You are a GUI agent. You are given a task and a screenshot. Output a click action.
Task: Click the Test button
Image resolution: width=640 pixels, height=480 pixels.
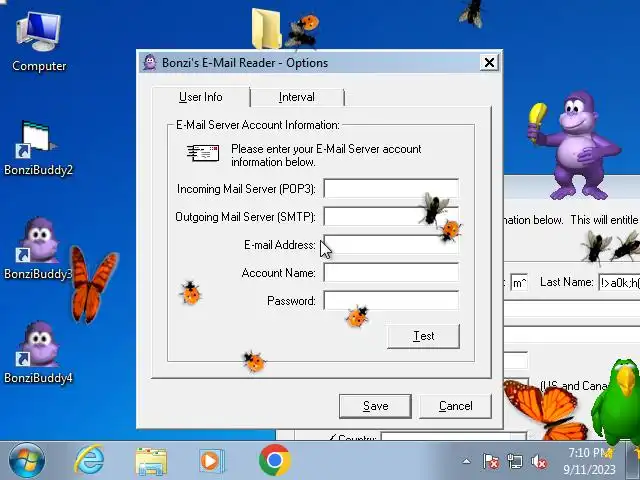click(423, 336)
